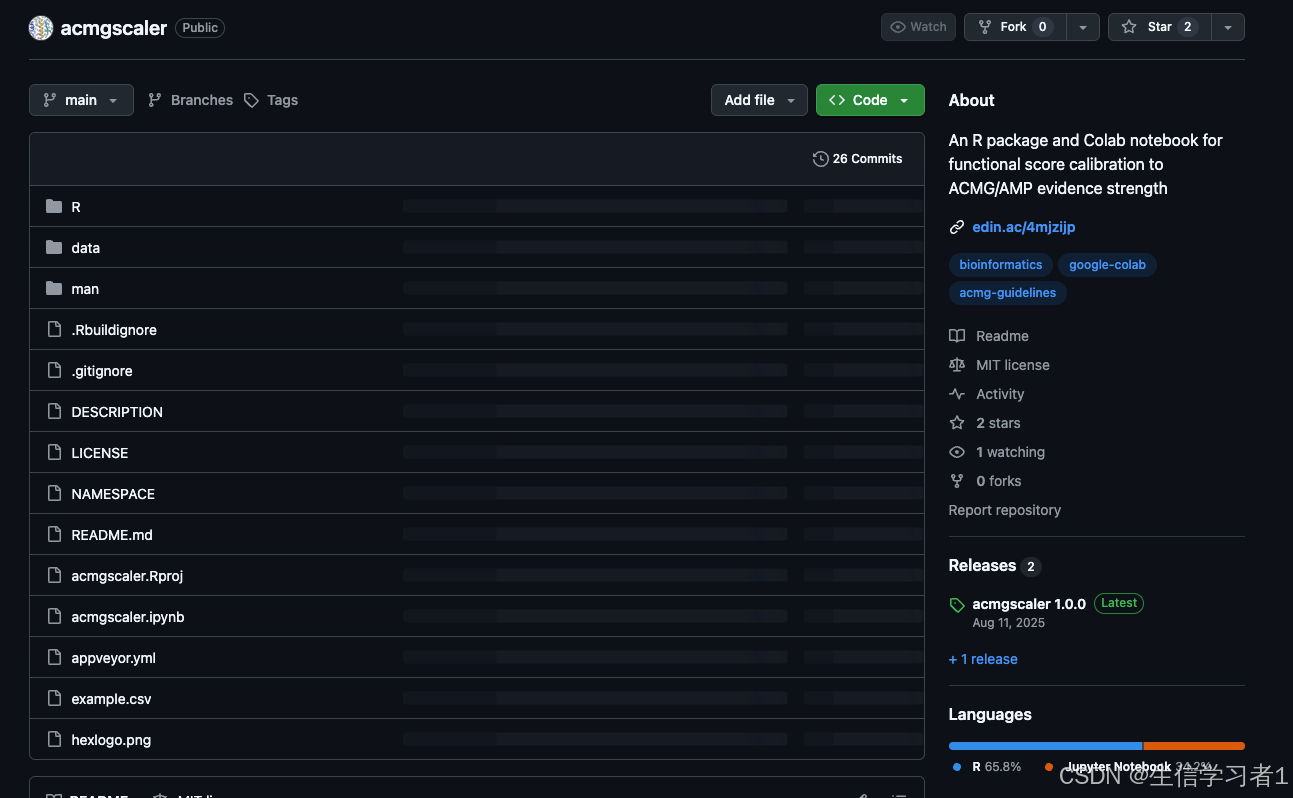Select the acmg-guidelines topic tag
This screenshot has width=1293, height=798.
click(x=1007, y=293)
